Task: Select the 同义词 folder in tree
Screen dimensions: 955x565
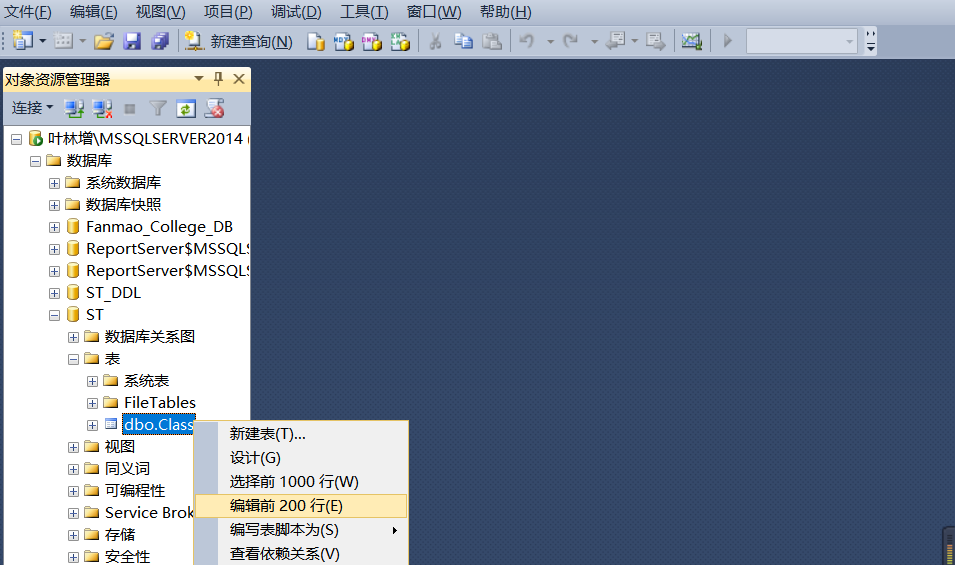Action: (127, 469)
